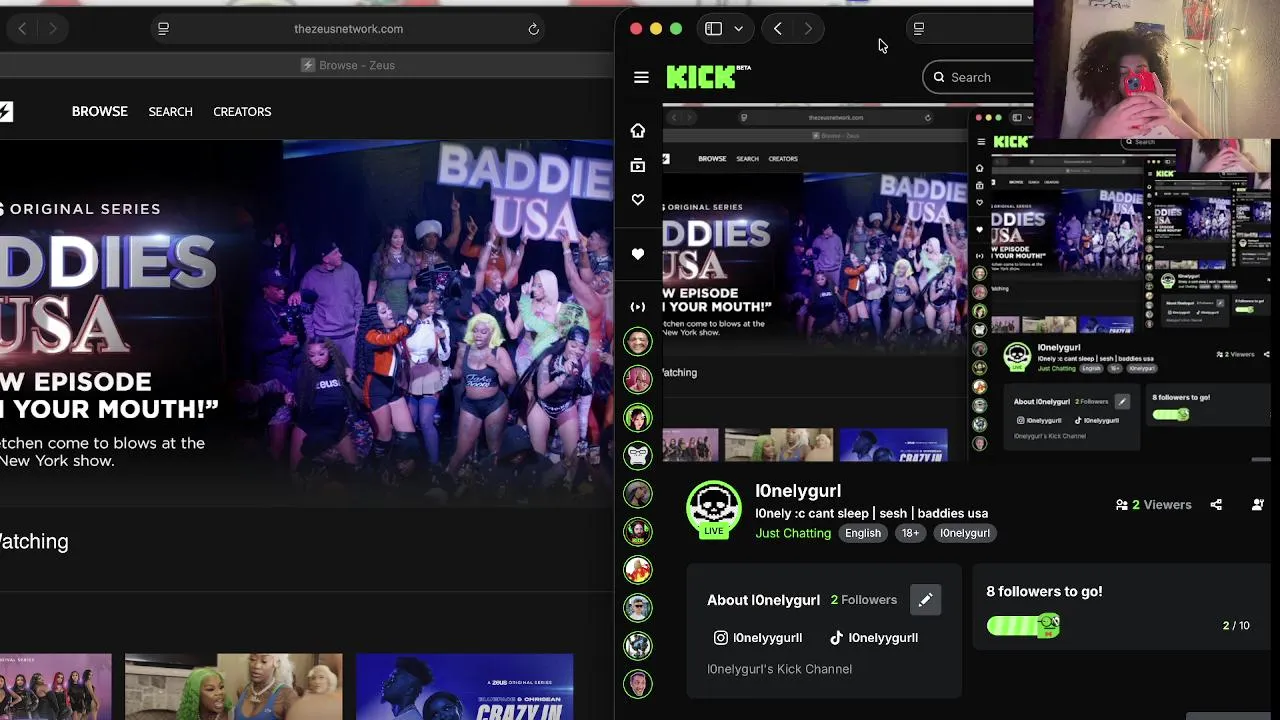The height and width of the screenshot is (720, 1280).
Task: Click the 2 Followers count
Action: coord(864,600)
